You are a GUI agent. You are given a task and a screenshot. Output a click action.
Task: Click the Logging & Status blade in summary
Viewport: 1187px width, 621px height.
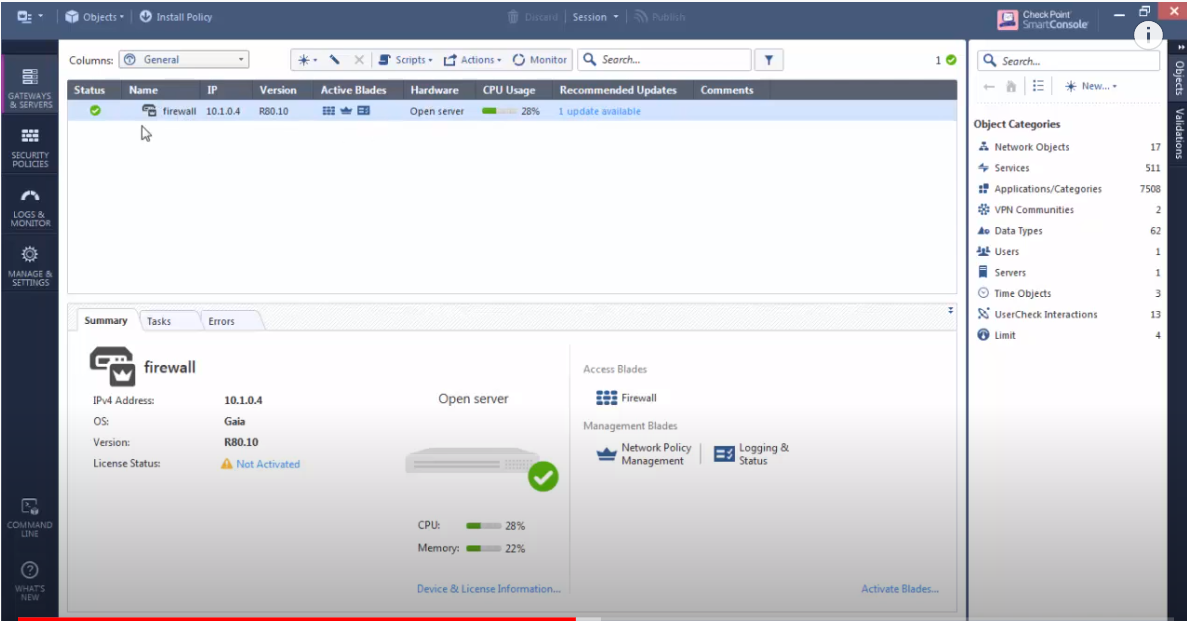click(x=751, y=454)
